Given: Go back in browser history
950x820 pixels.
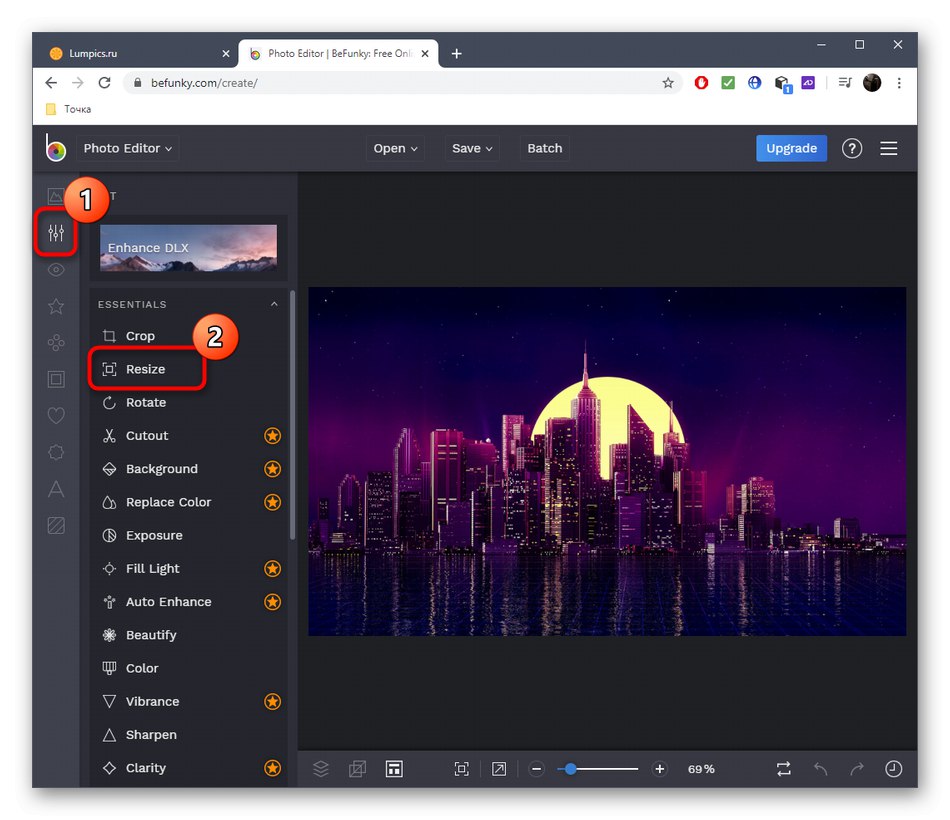Looking at the screenshot, I should click(x=51, y=83).
